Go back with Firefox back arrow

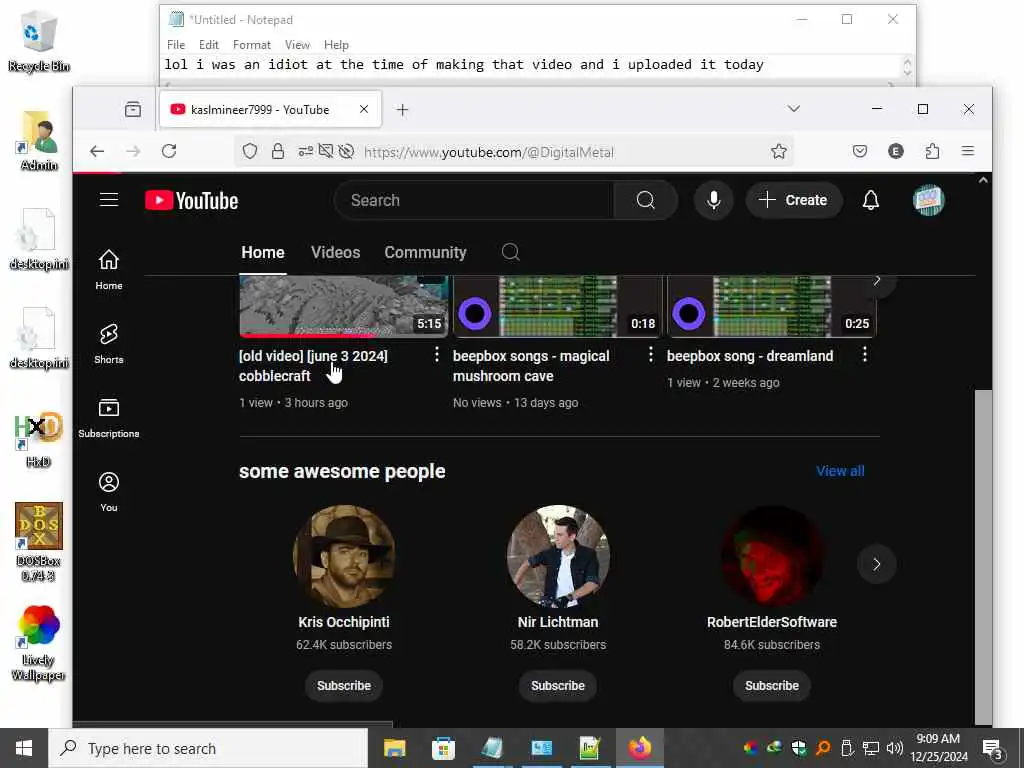[x=97, y=152]
